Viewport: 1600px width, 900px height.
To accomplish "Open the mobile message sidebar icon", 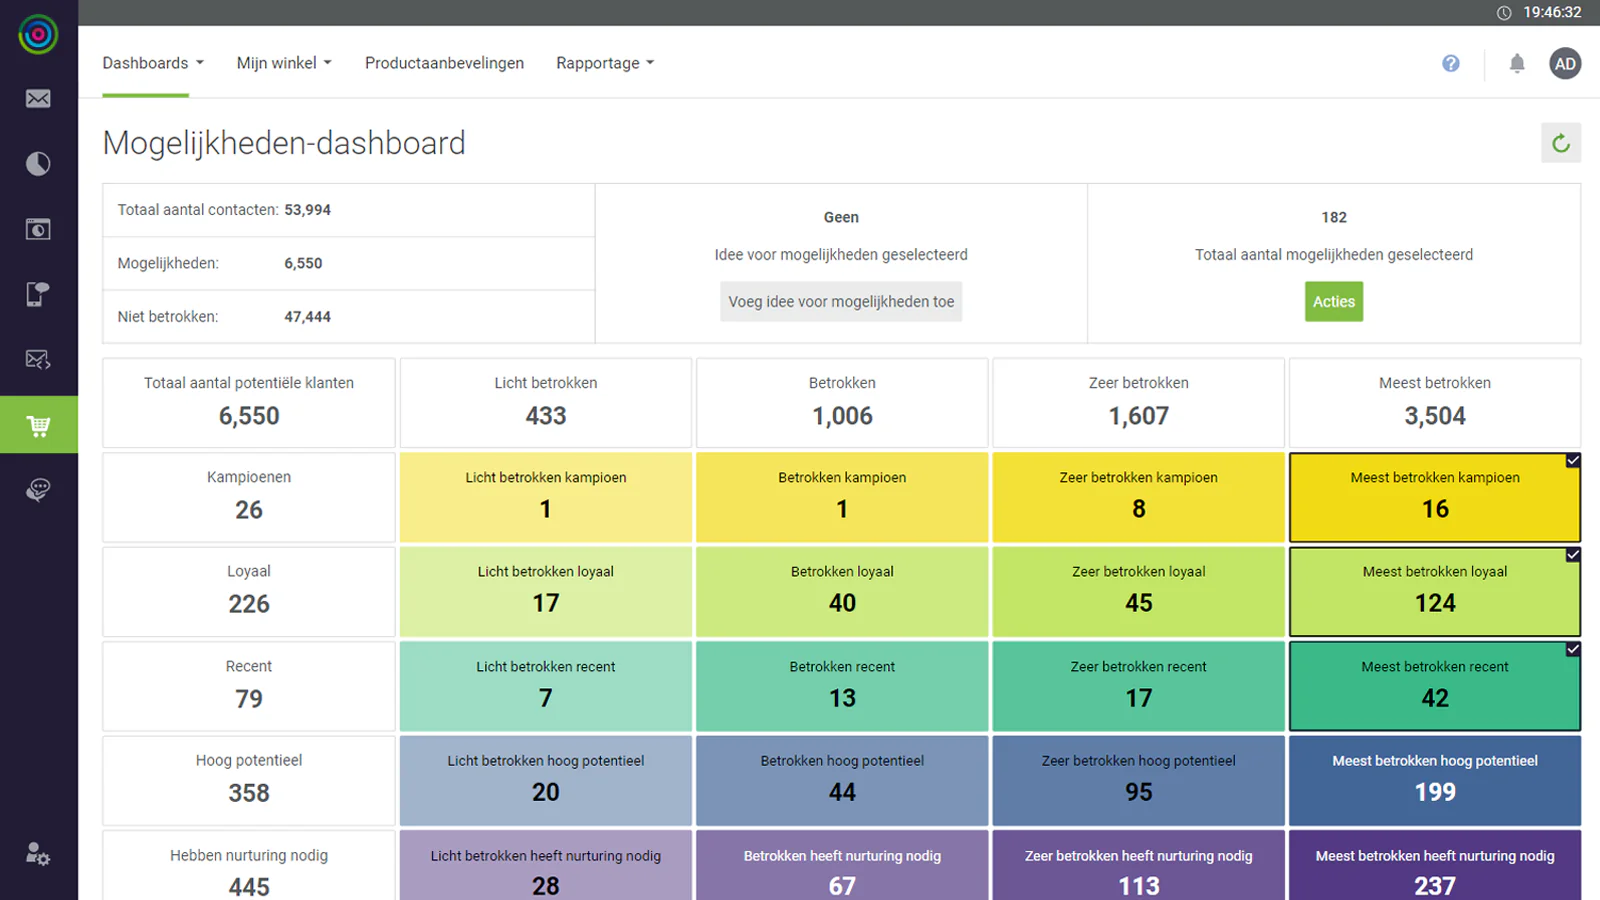I will (37, 294).
